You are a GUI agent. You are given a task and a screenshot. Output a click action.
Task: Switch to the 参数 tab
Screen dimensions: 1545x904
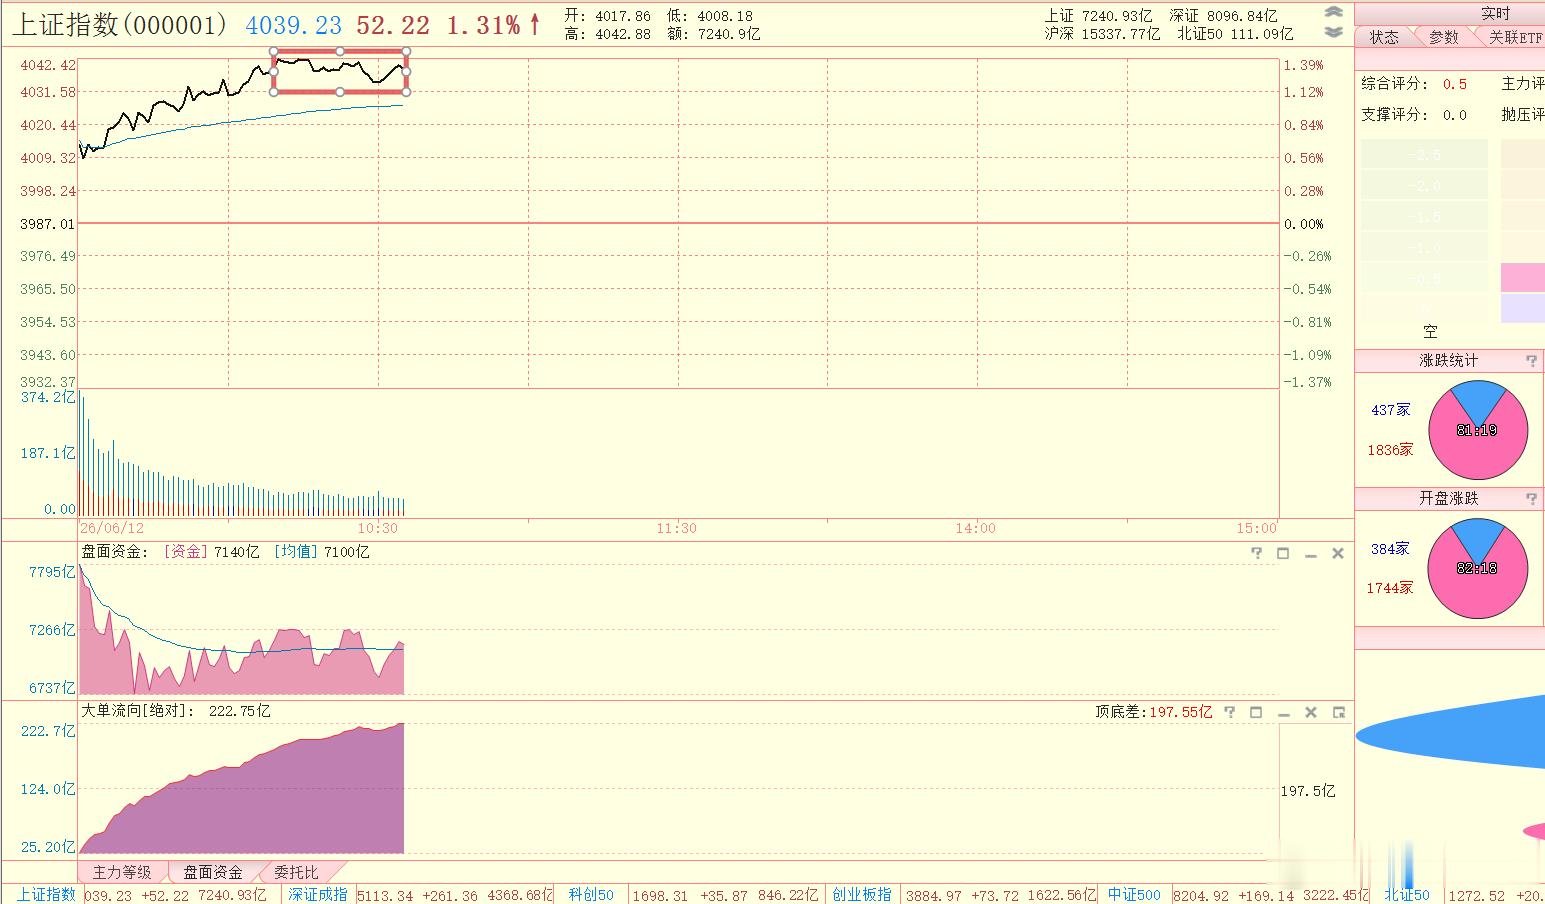coord(1444,37)
